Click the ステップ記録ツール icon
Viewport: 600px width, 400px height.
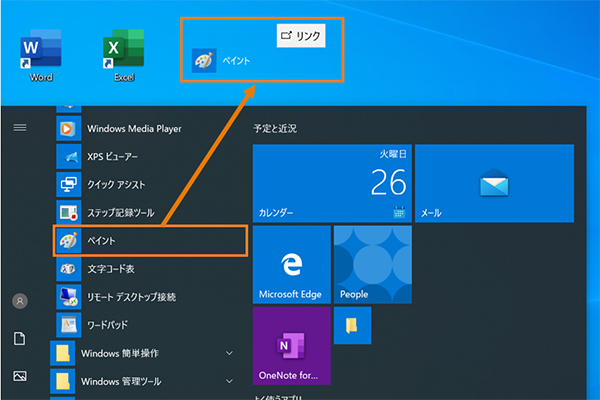pos(69,212)
